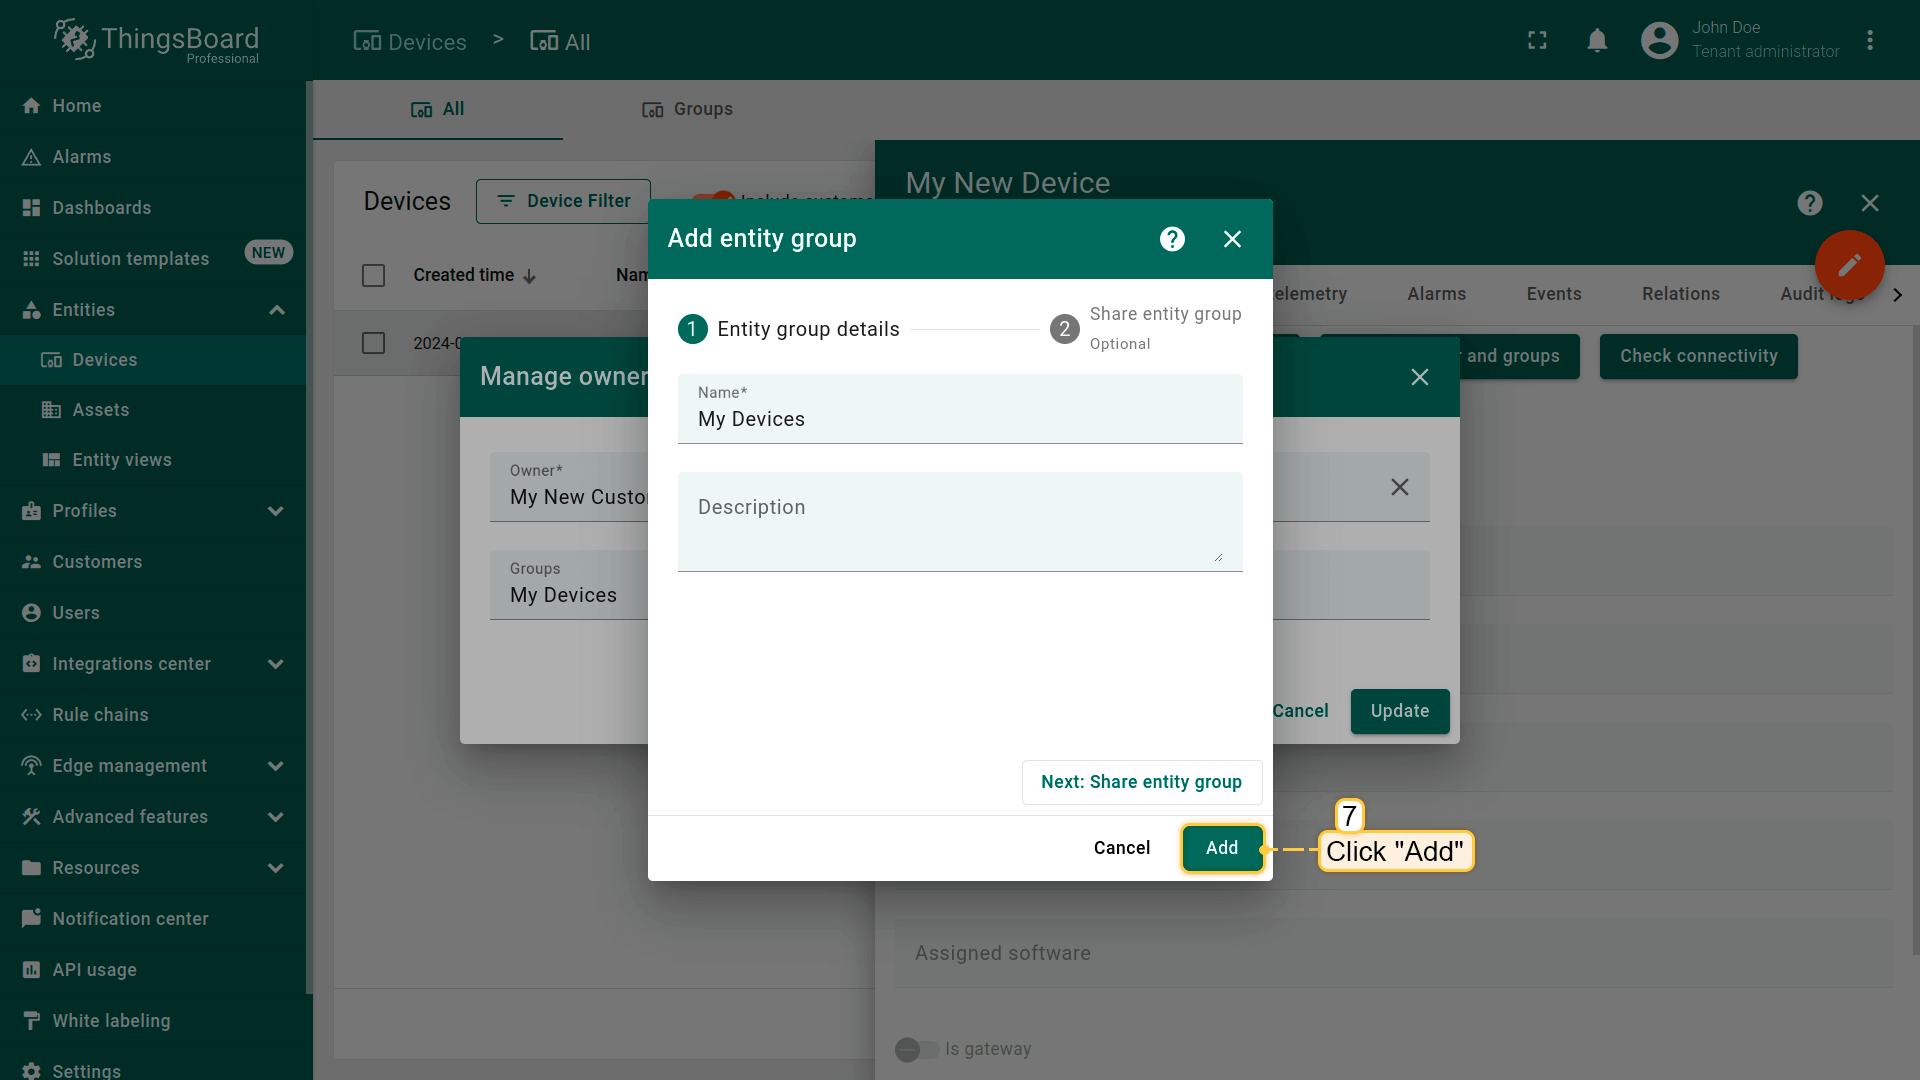Open user account more options menu
This screenshot has height=1080, width=1920.
click(x=1870, y=40)
